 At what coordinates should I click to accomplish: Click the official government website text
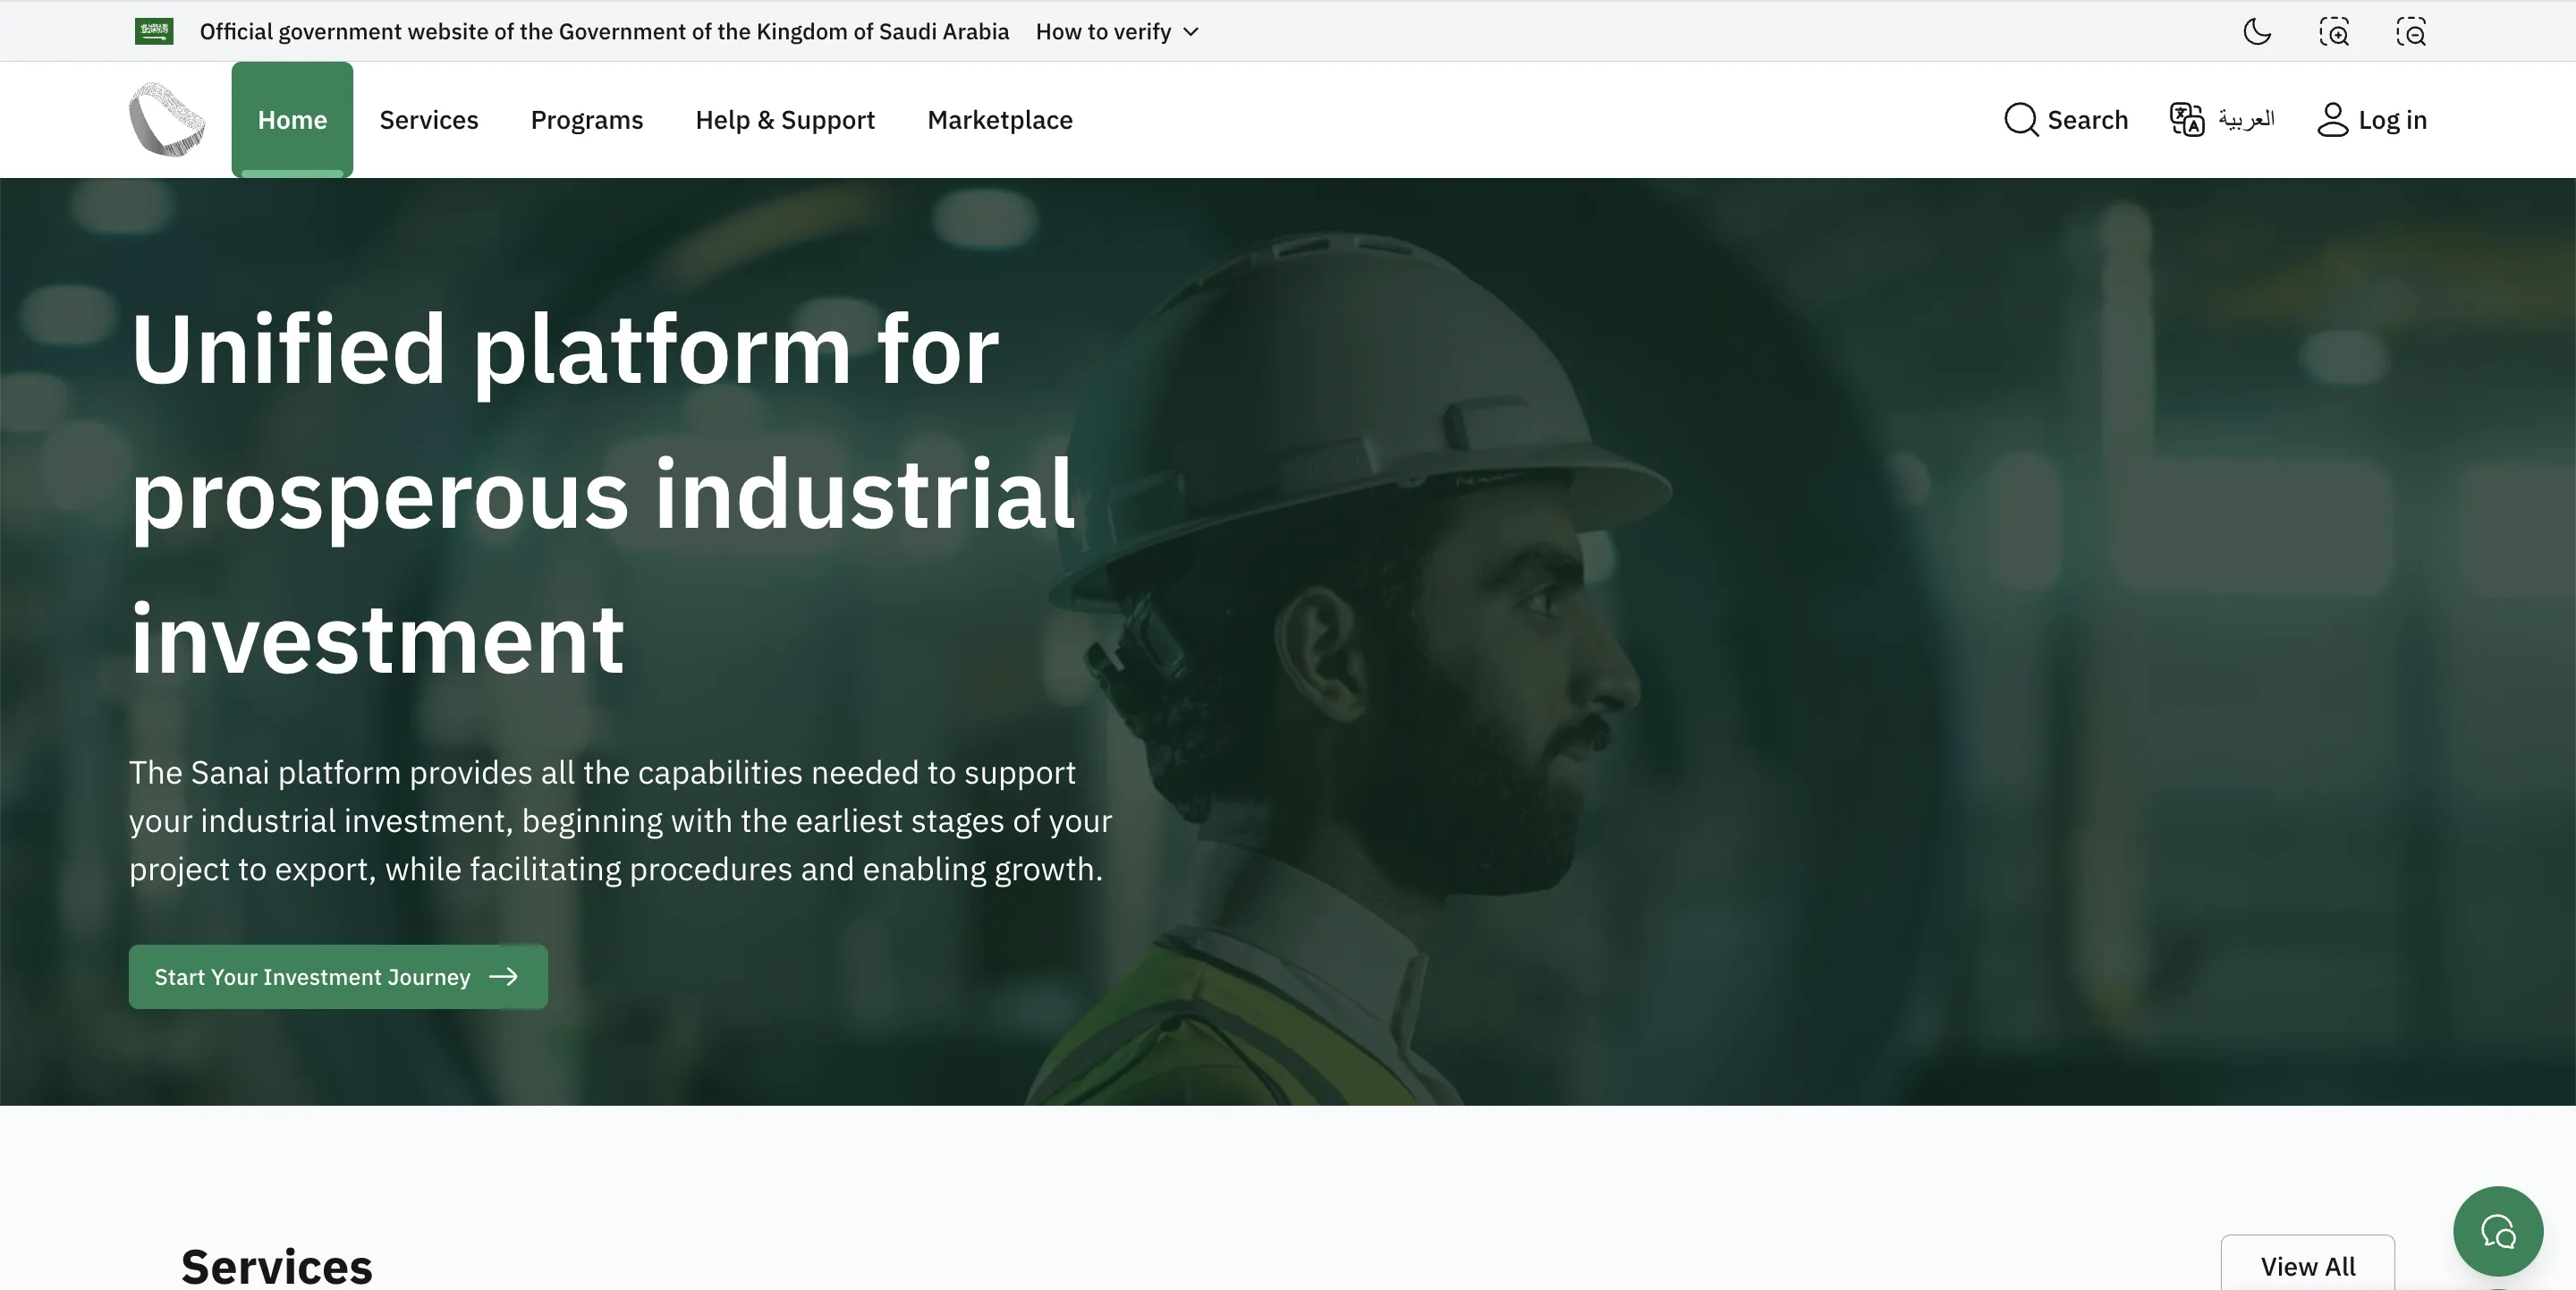604,31
